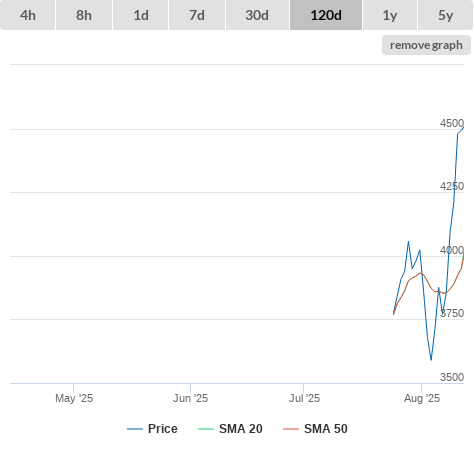Select the 8h time range tab
The image size is (474, 455).
point(84,15)
